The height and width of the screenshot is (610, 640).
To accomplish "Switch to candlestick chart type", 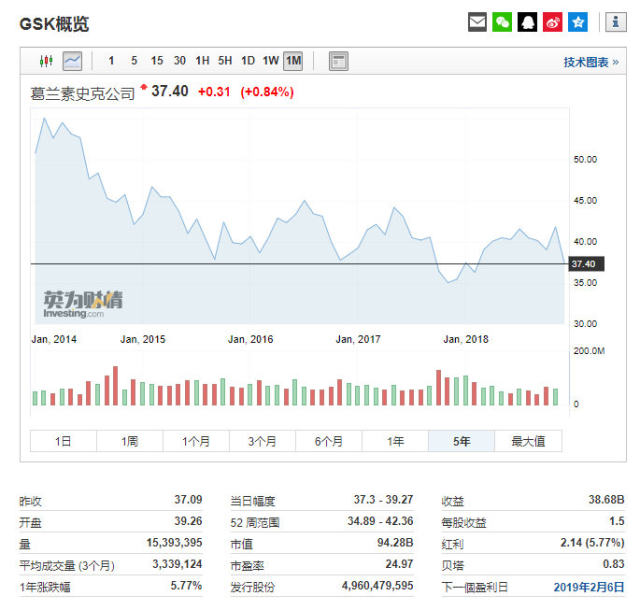I will 47,61.
